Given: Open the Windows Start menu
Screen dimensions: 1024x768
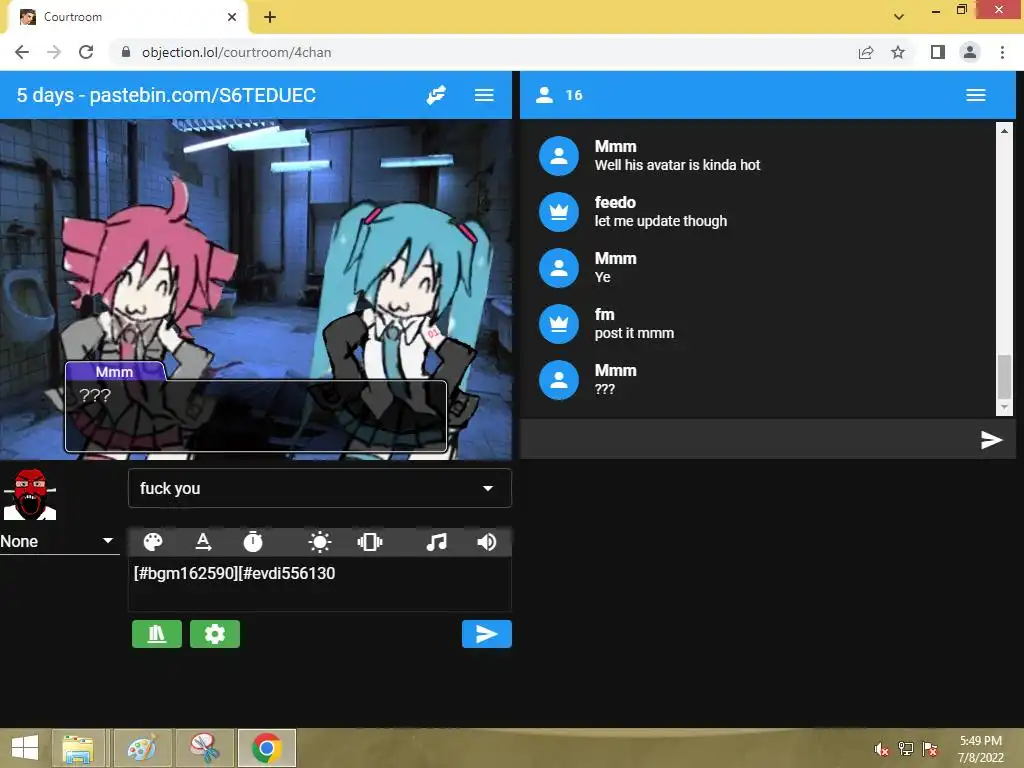Looking at the screenshot, I should tap(25, 748).
